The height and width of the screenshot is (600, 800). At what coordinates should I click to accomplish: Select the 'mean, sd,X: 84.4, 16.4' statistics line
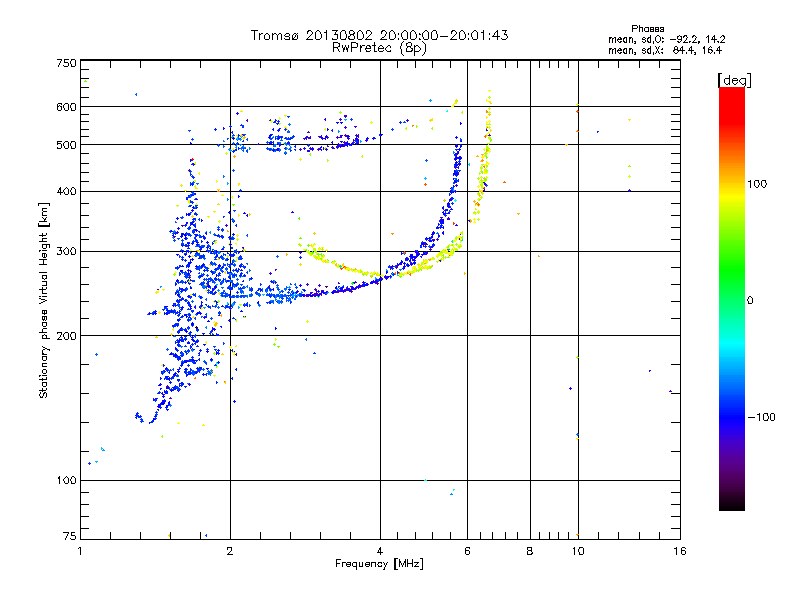(x=665, y=50)
